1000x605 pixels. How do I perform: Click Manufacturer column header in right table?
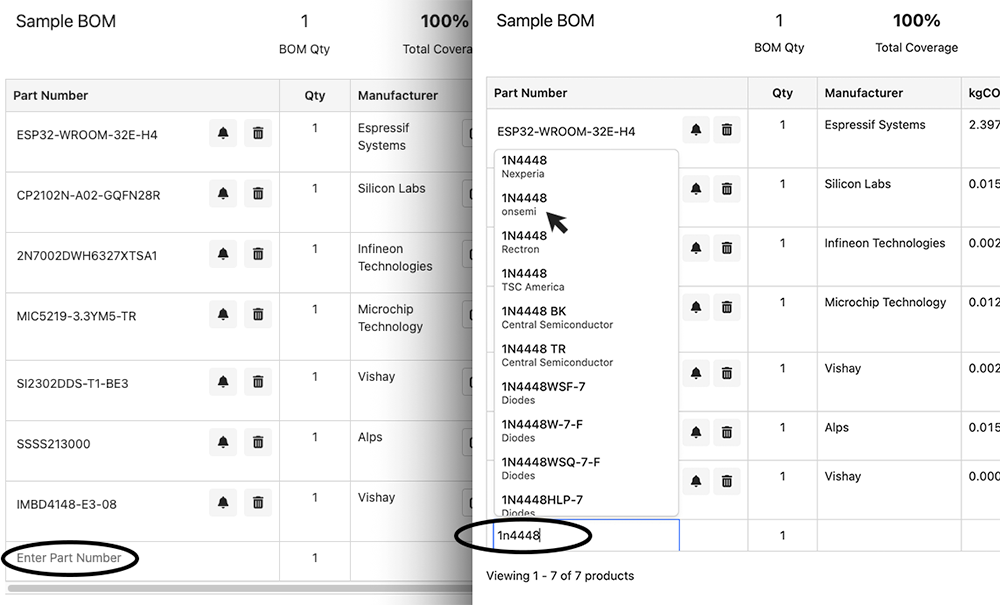(x=863, y=93)
